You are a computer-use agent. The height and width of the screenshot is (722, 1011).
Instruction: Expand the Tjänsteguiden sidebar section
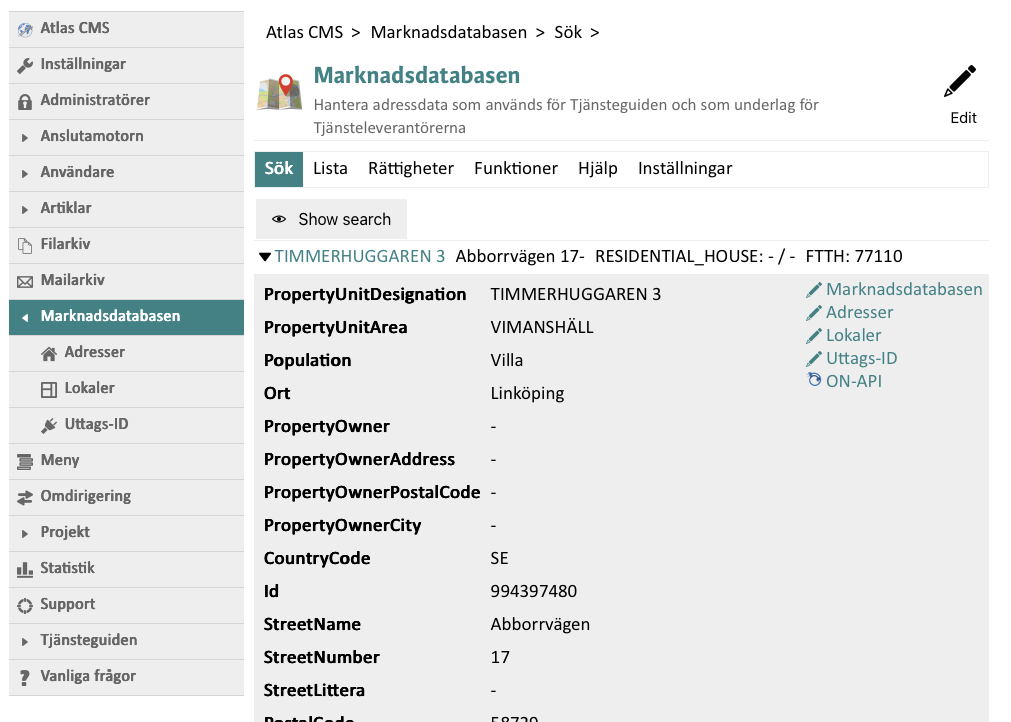tap(25, 641)
